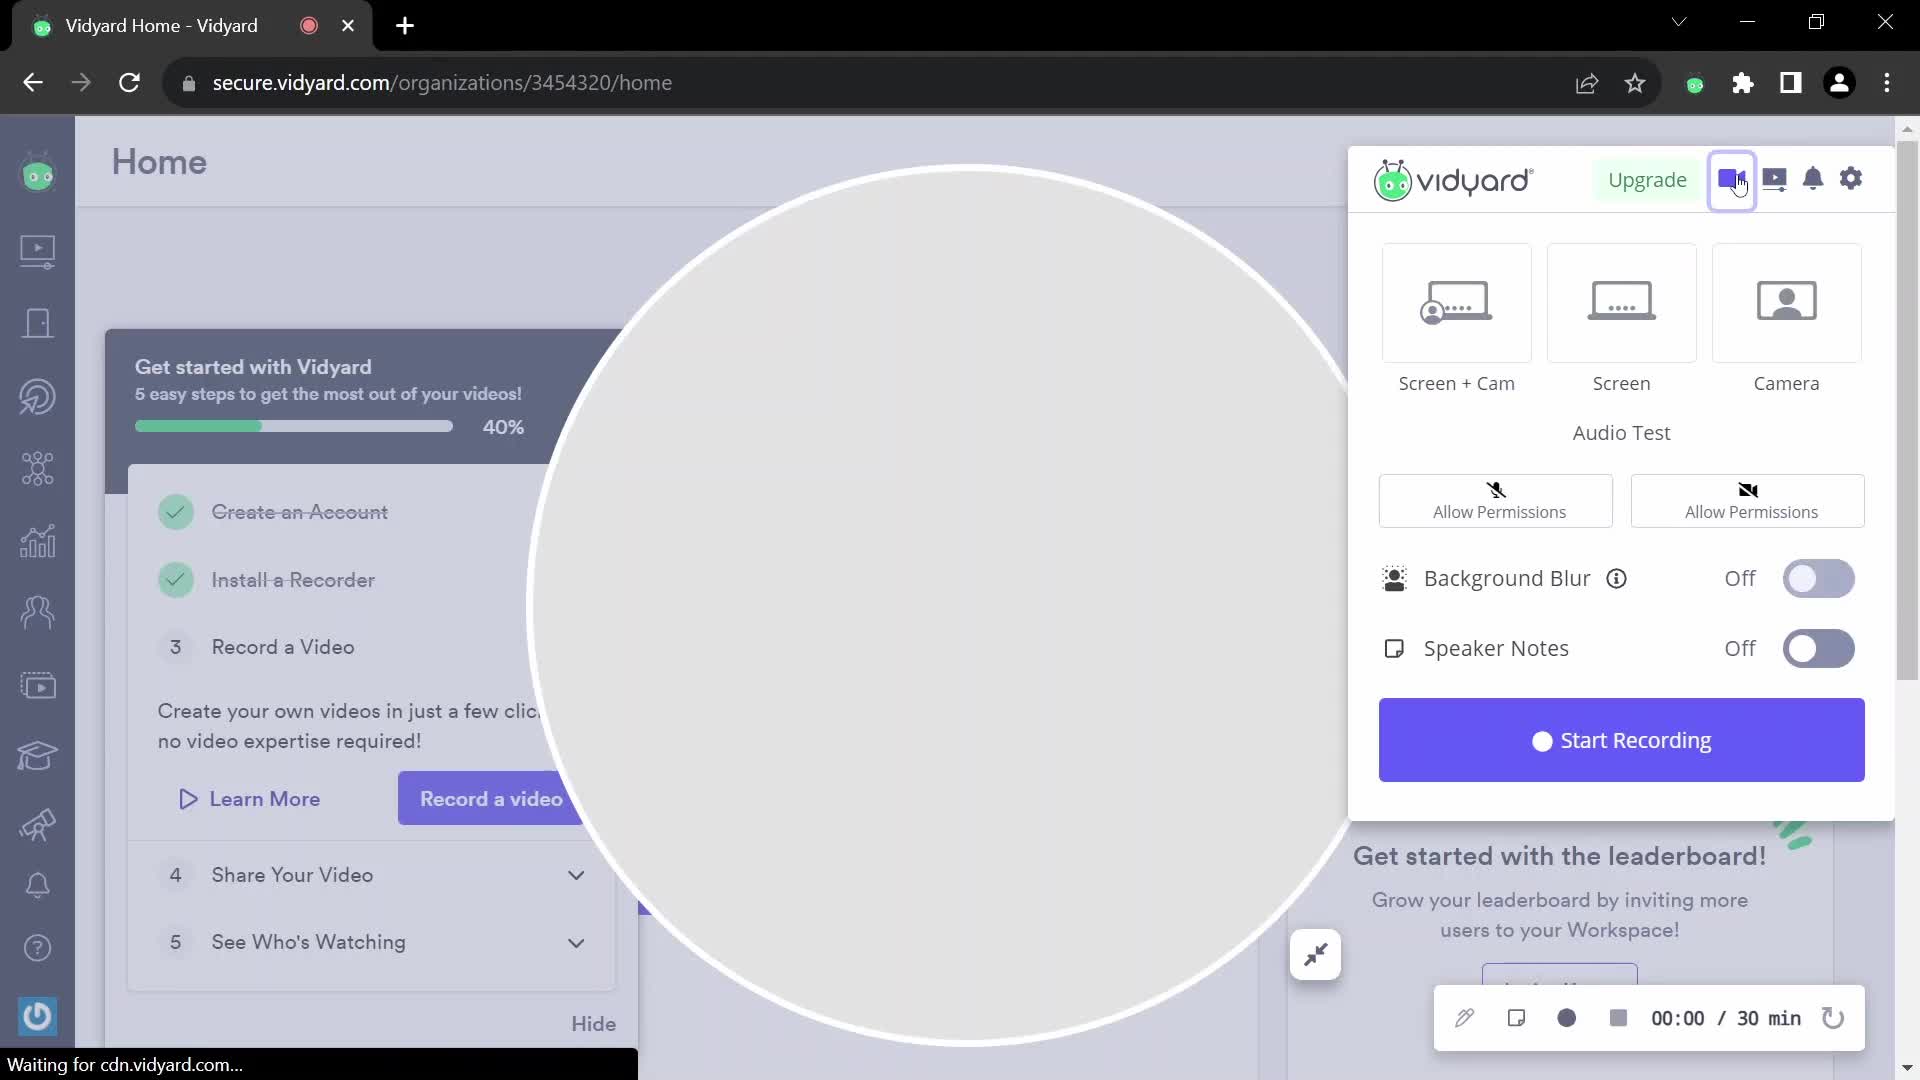Image resolution: width=1920 pixels, height=1080 pixels.
Task: Open the notifications bell in sidebar
Action: [38, 885]
